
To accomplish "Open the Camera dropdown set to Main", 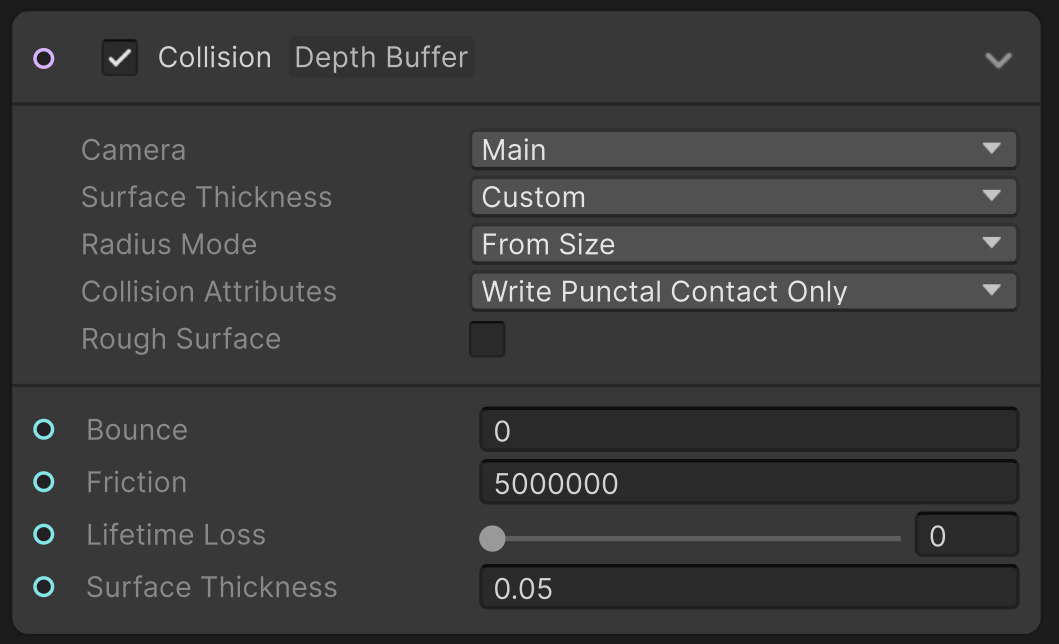I will 743,150.
